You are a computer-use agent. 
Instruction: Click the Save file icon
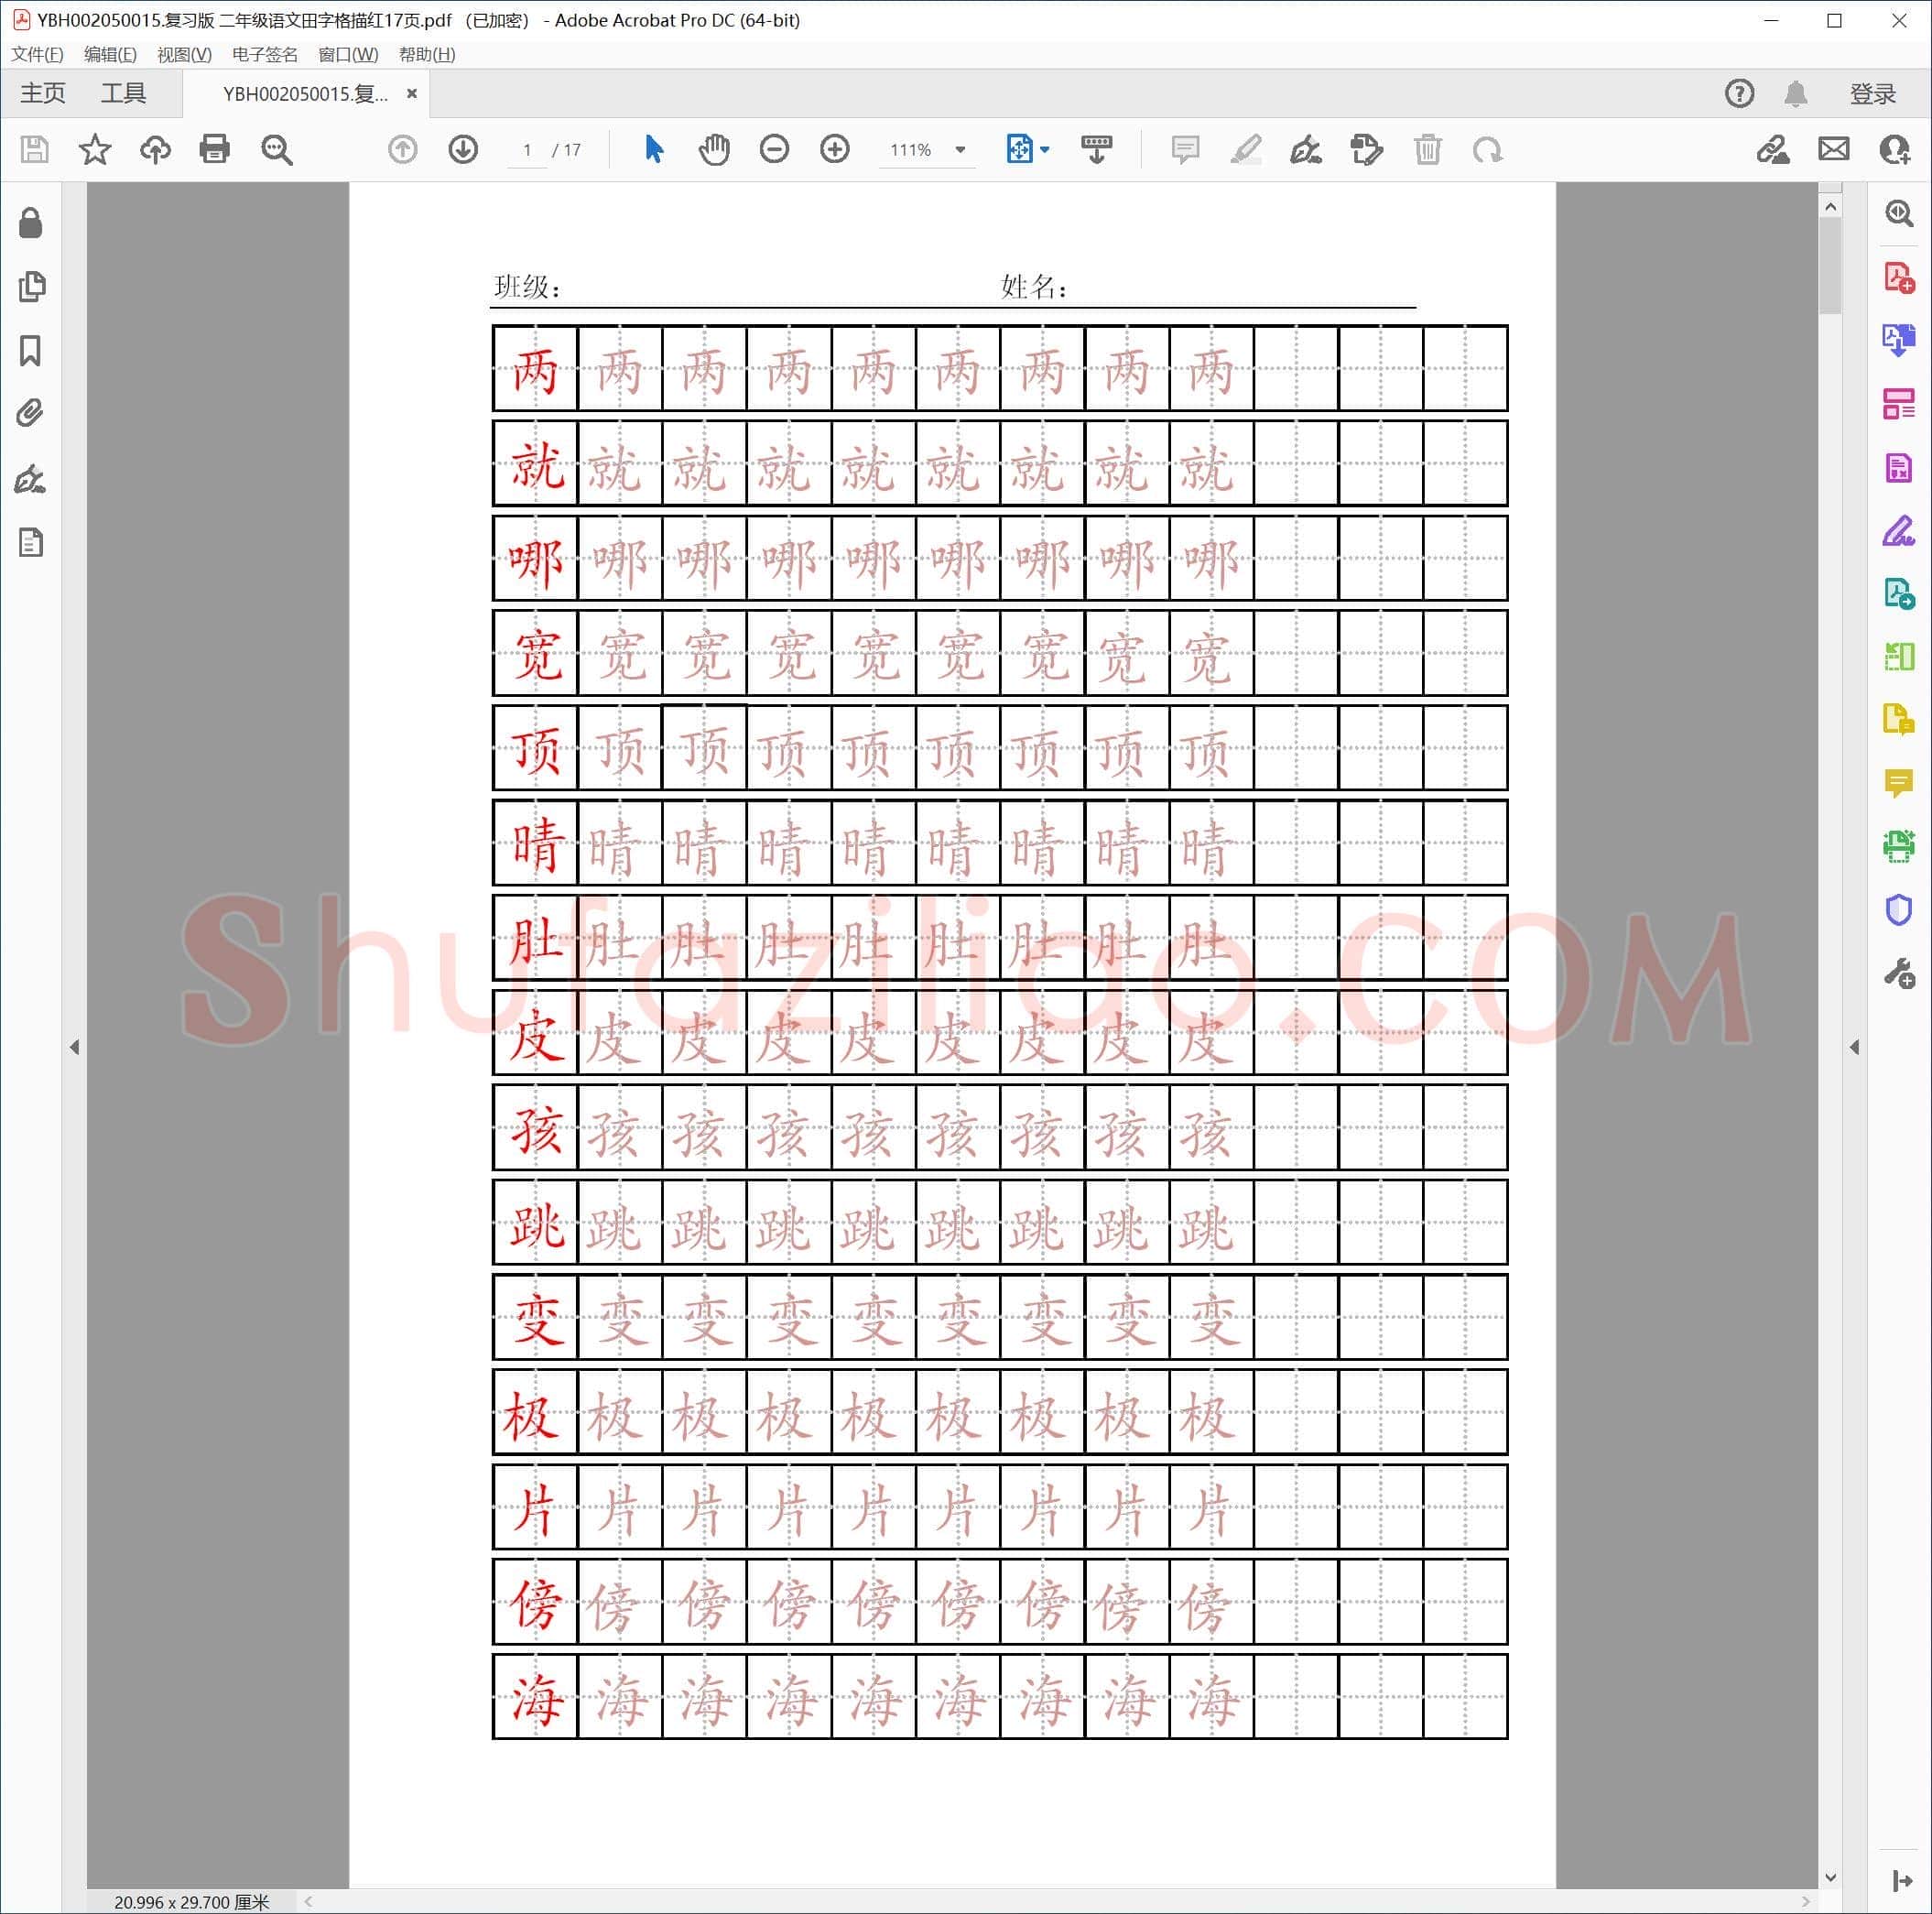point(35,150)
